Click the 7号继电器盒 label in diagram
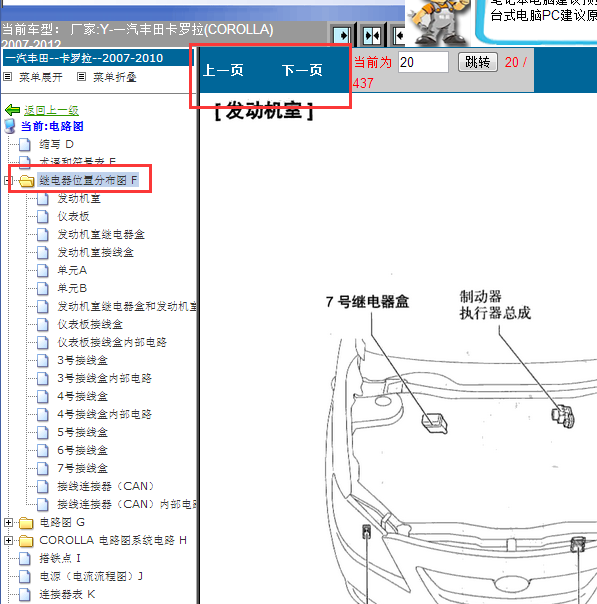The width and height of the screenshot is (597, 604). pyautogui.click(x=367, y=302)
